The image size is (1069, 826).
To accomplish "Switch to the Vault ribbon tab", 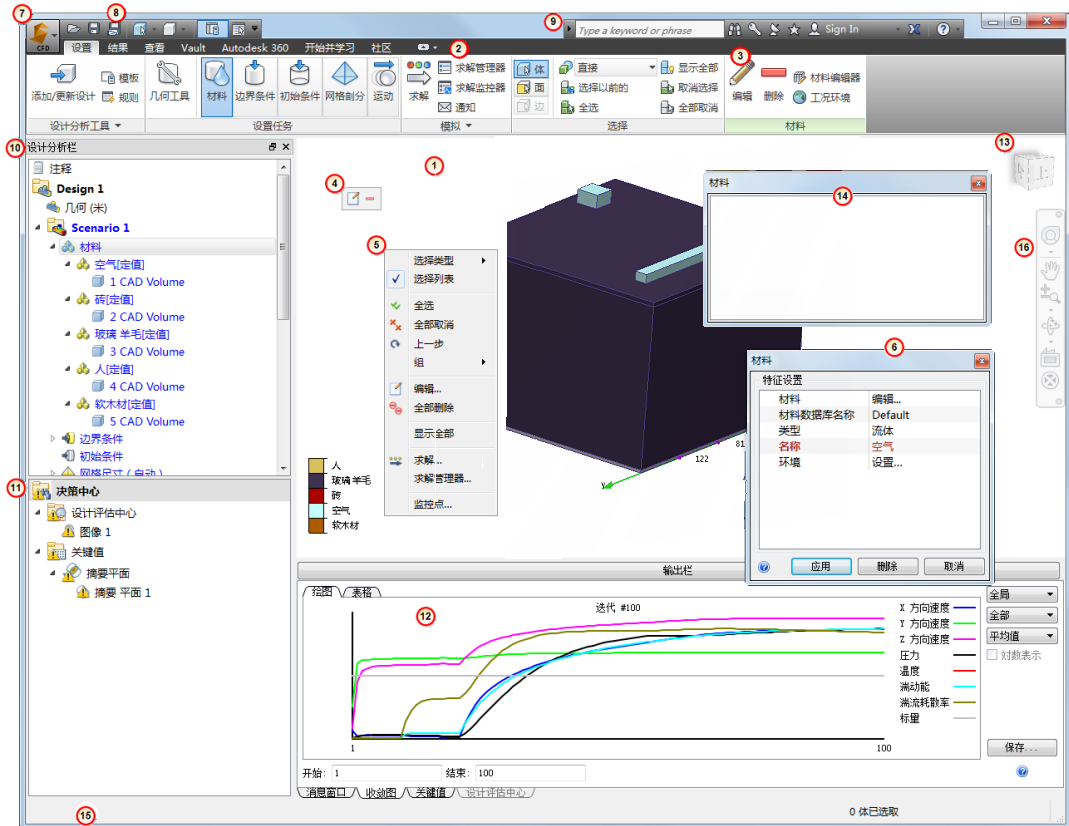I will point(193,48).
